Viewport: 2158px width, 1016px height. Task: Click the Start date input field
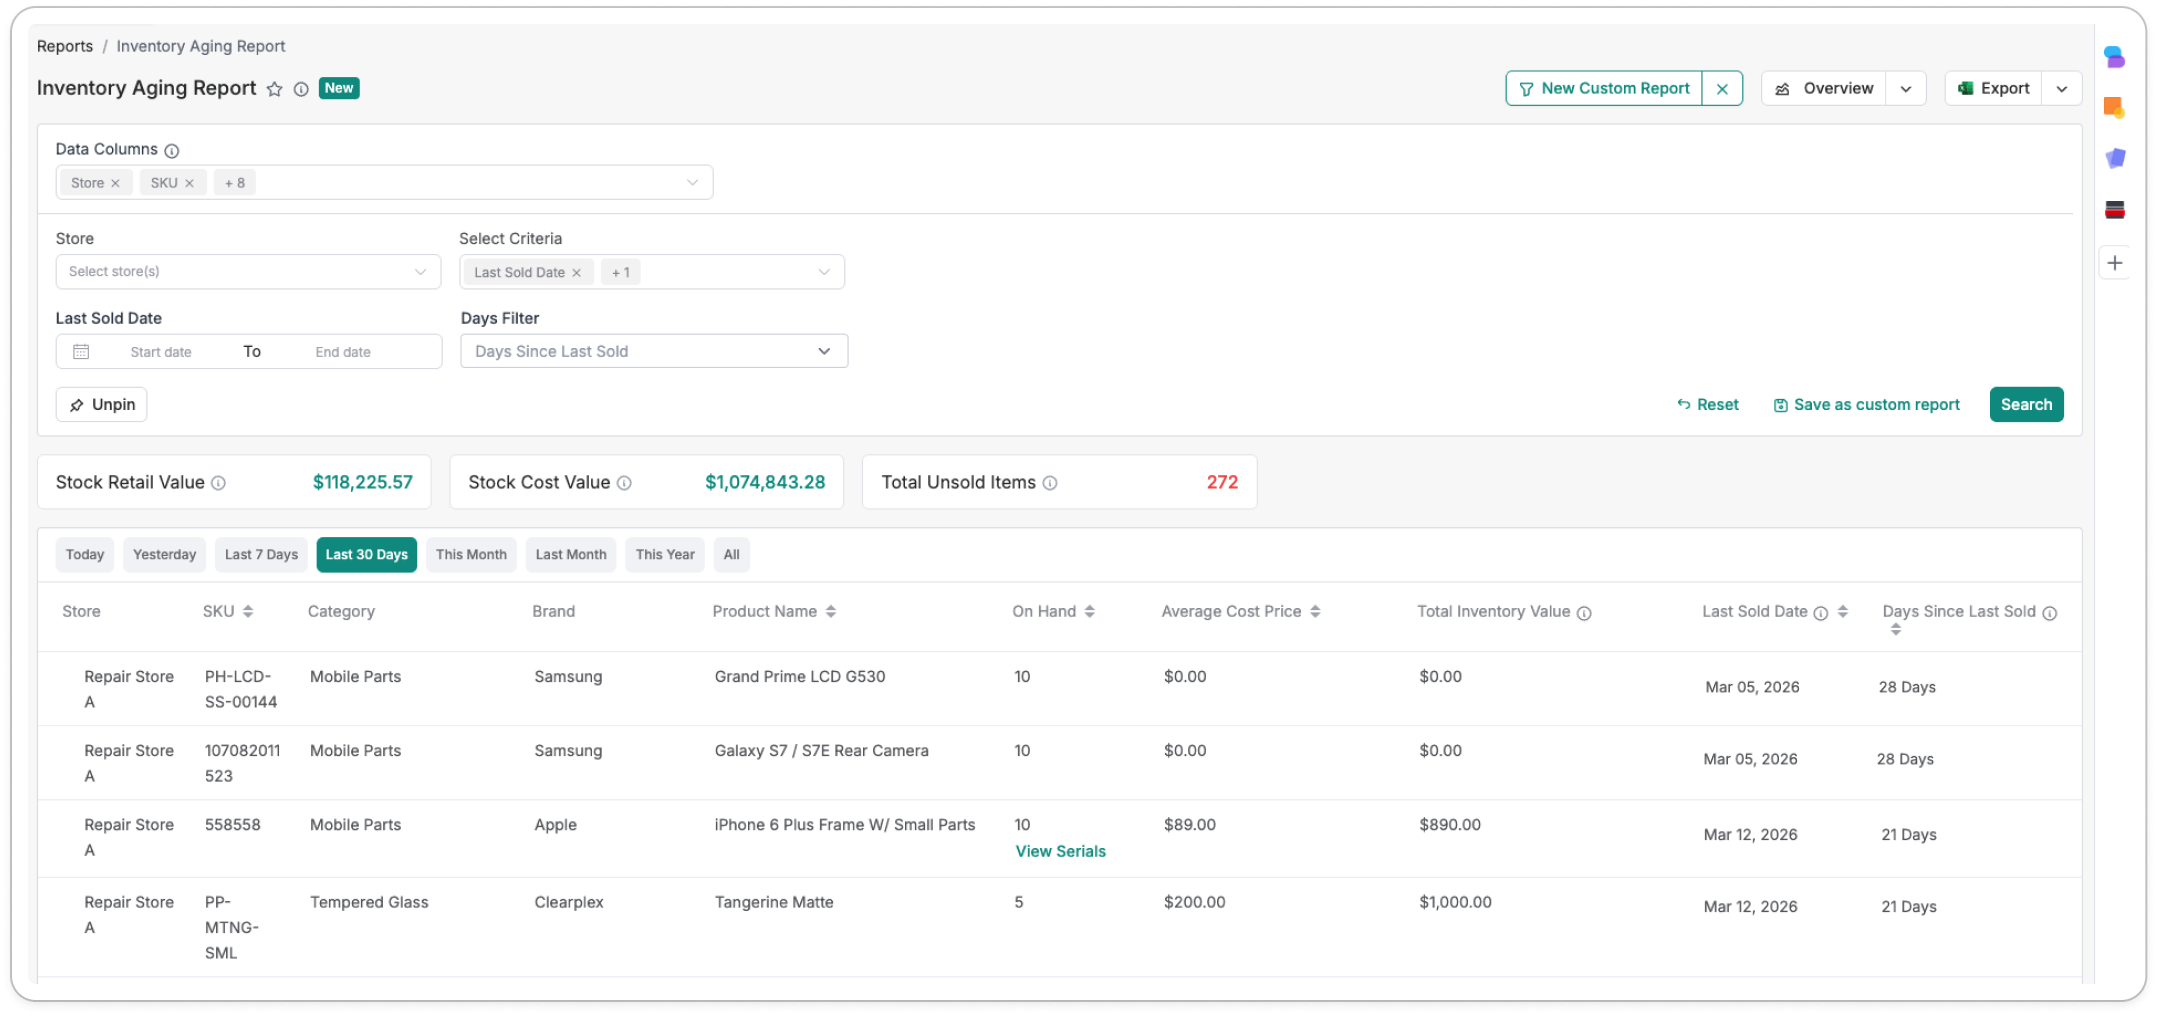click(161, 352)
